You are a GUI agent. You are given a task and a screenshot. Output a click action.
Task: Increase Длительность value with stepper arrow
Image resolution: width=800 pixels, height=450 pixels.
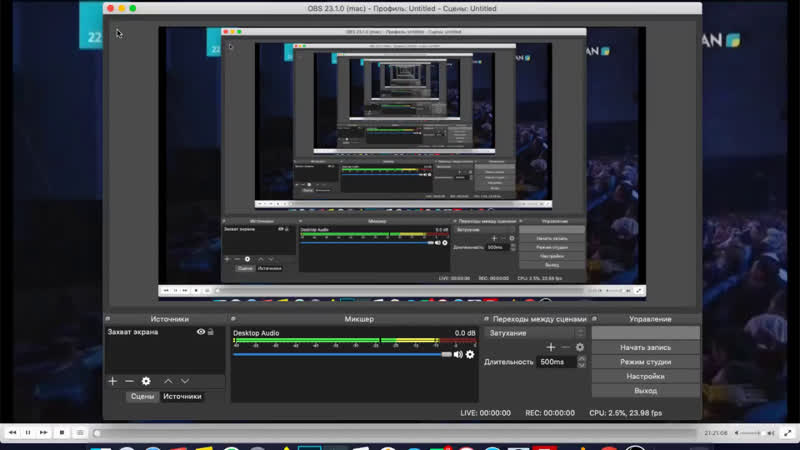(x=581, y=359)
